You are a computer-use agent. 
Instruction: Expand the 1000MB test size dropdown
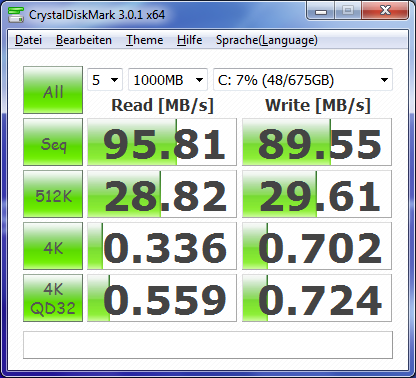coord(168,80)
